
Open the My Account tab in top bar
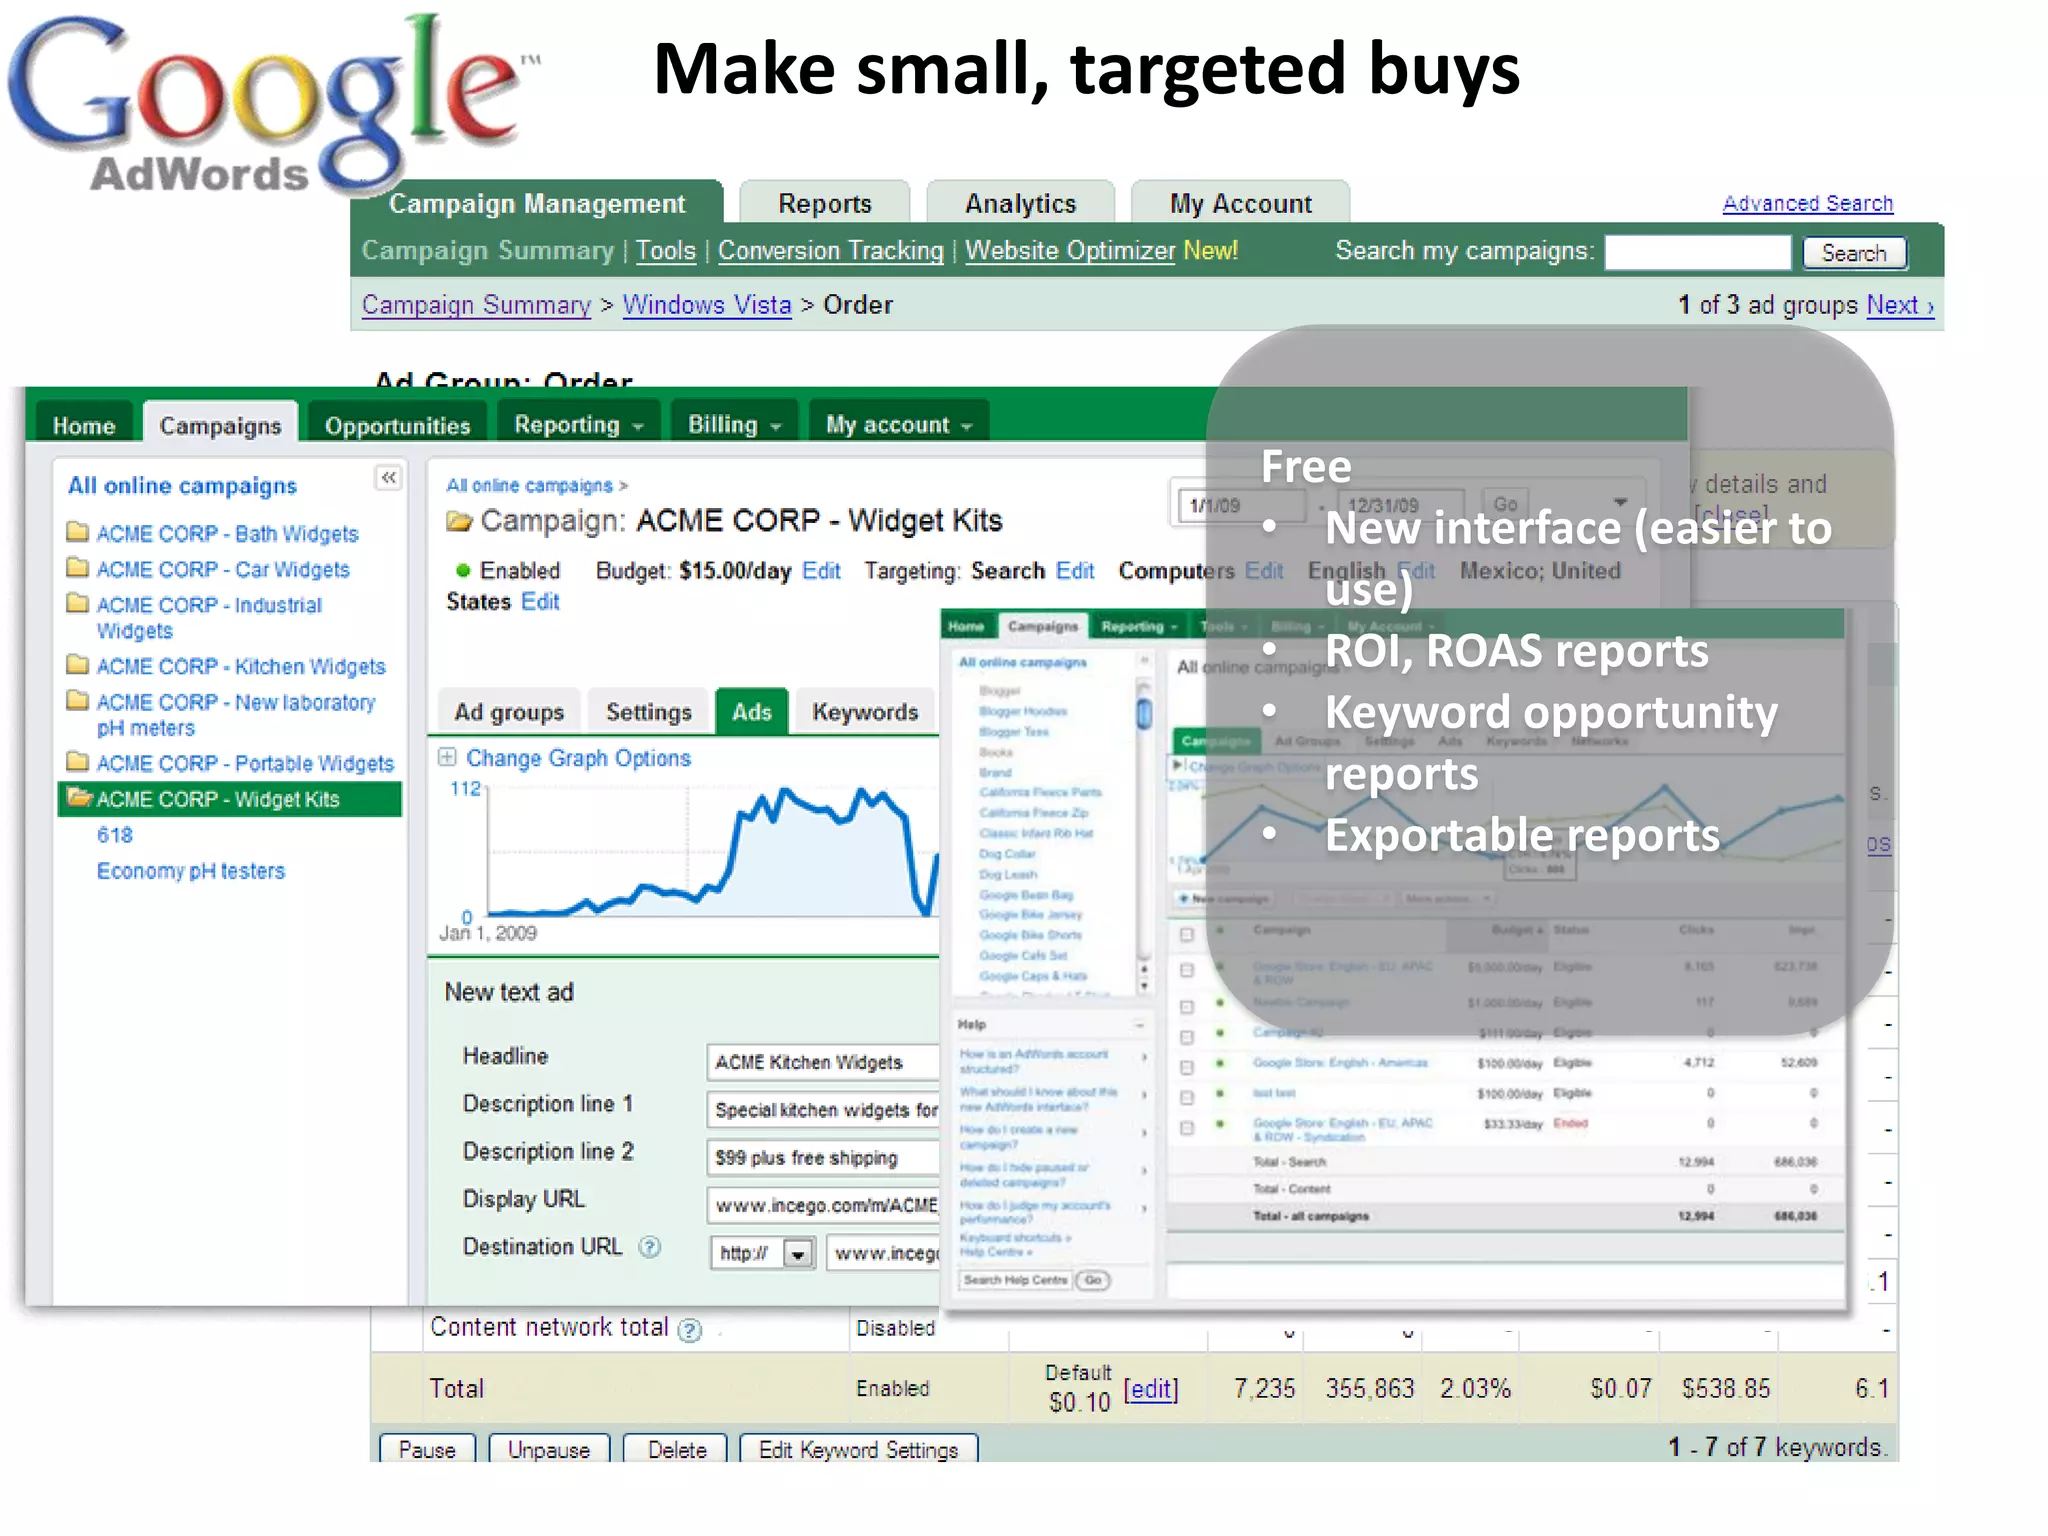coord(1240,203)
